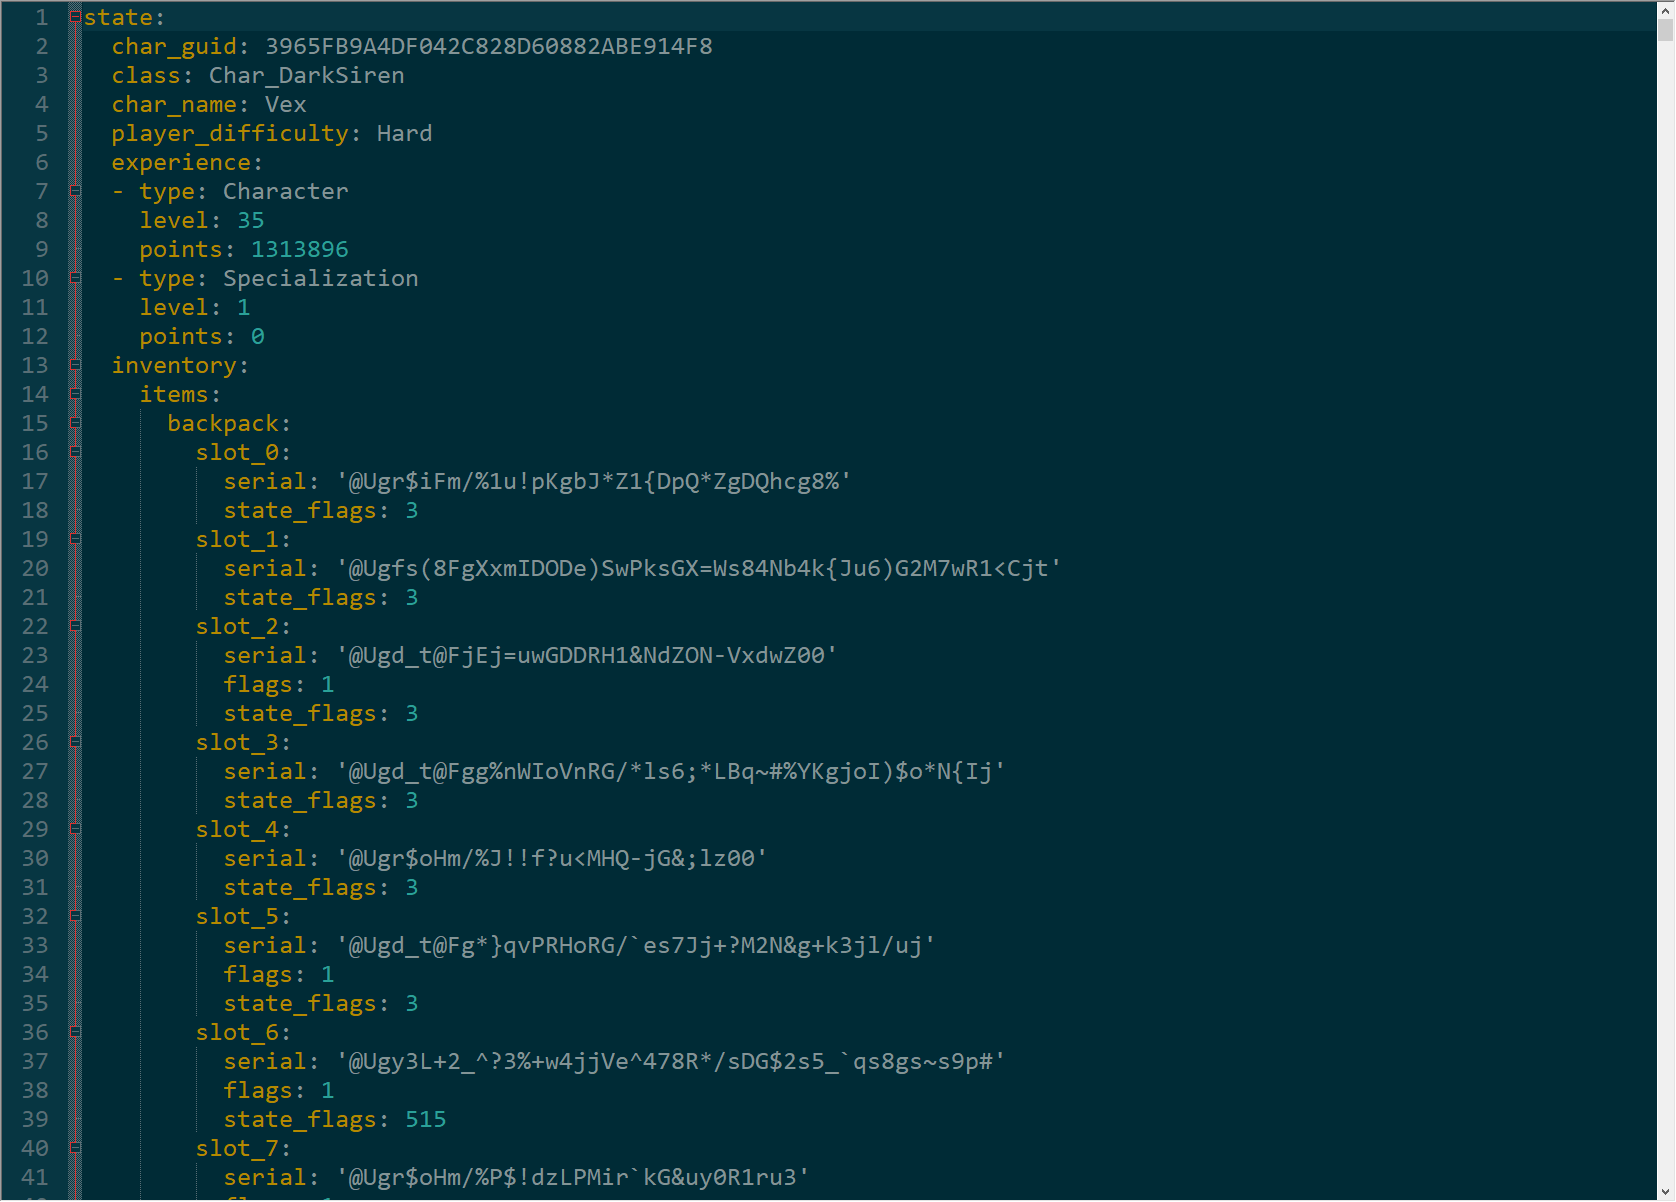Viewport: 1676px width, 1202px height.
Task: Collapse the slot_6 fold marker
Action: tap(75, 1032)
